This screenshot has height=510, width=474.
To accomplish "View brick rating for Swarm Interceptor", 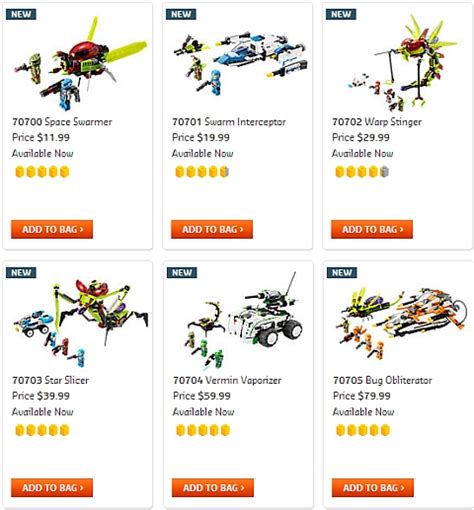I will click(202, 172).
